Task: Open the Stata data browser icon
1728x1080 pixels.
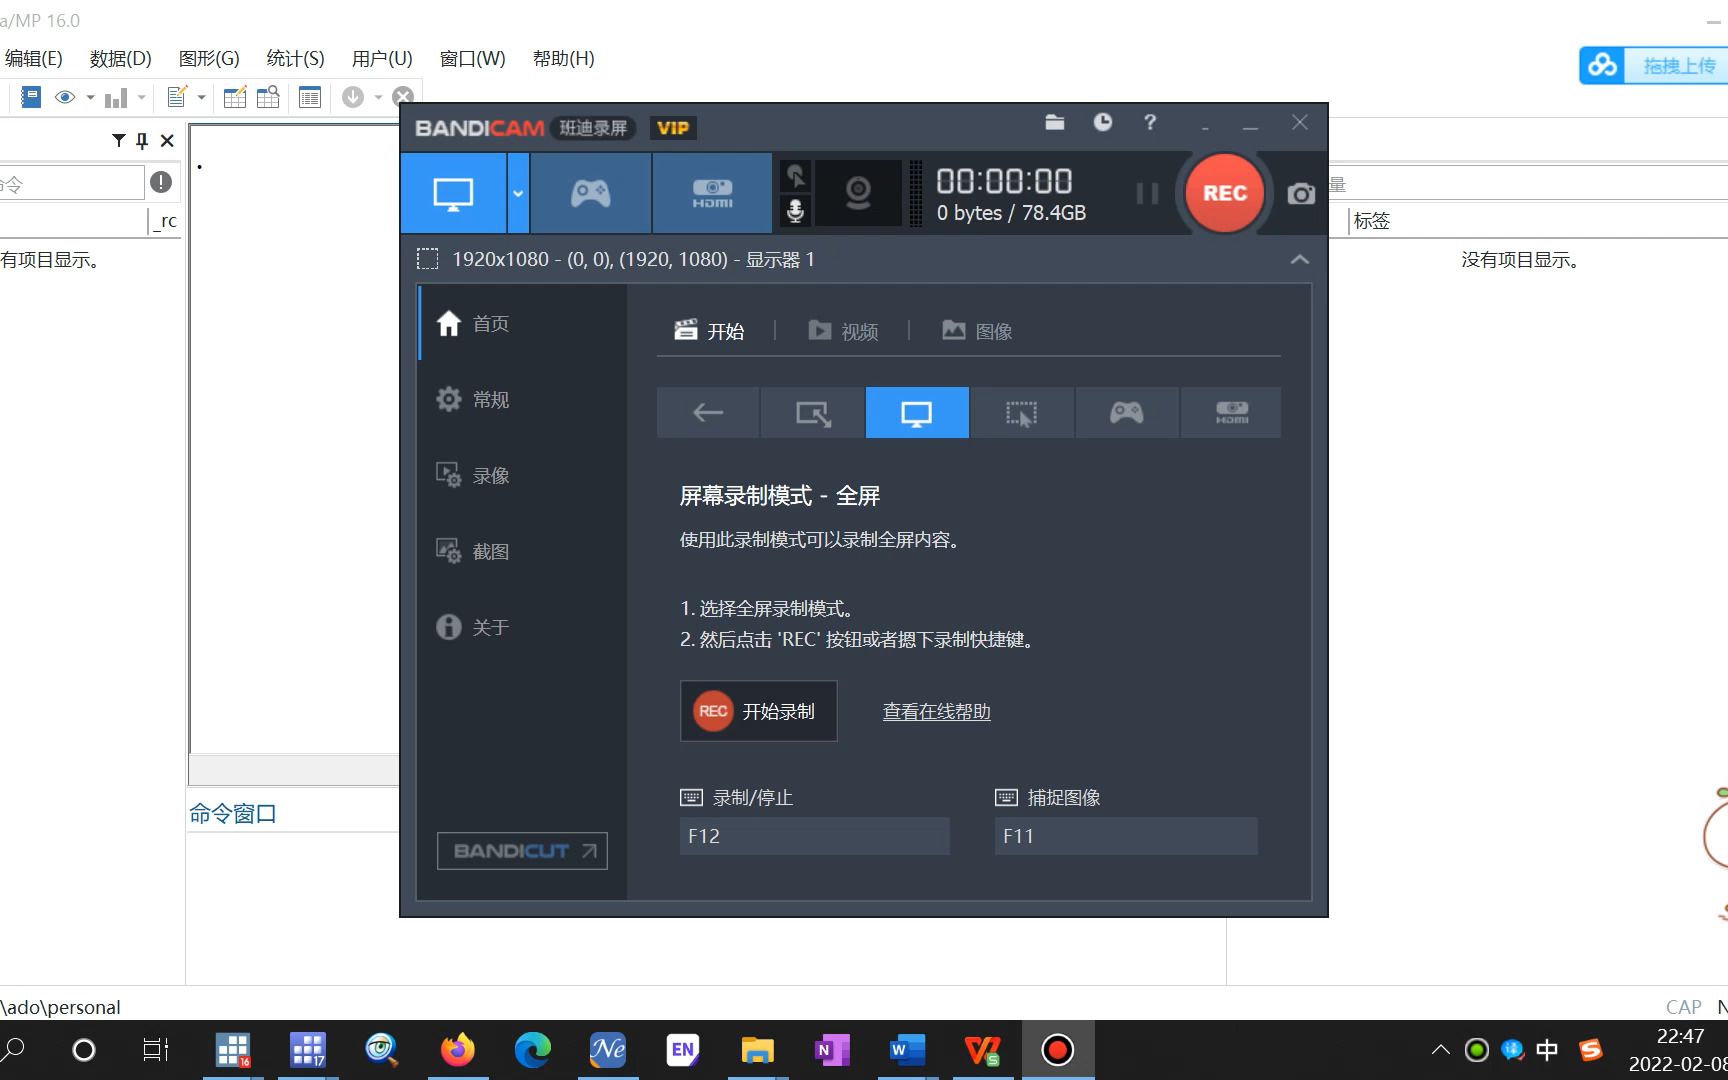Action: [268, 97]
